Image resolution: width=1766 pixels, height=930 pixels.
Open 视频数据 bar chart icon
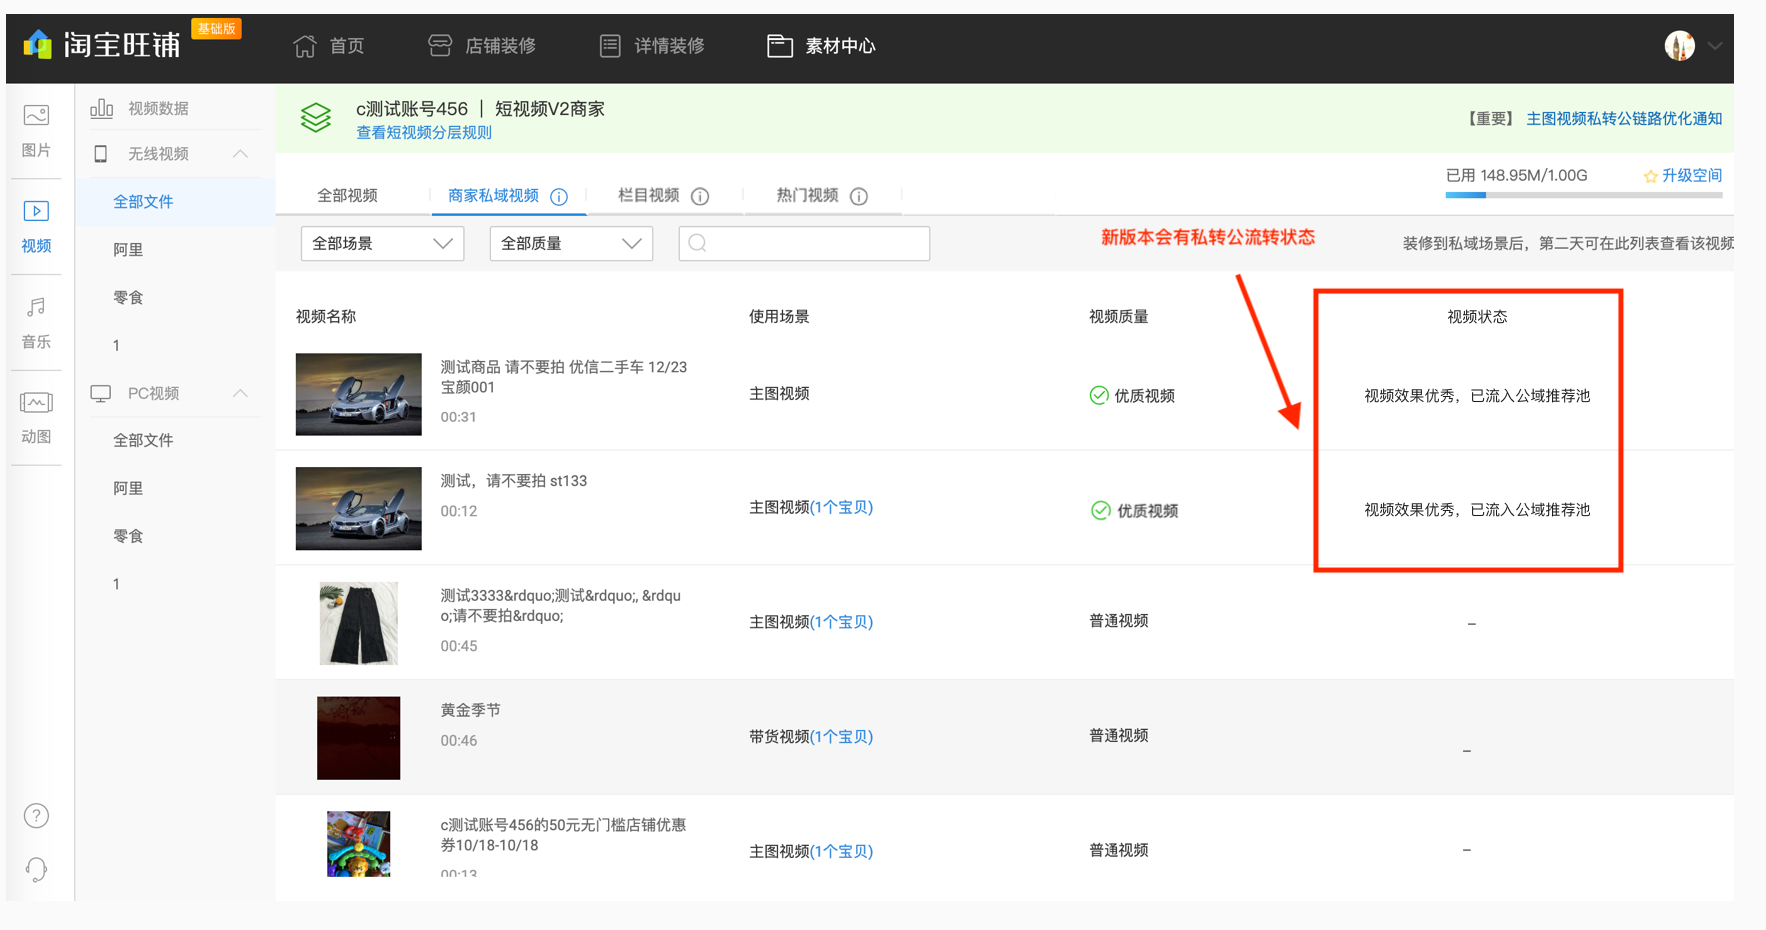pyautogui.click(x=101, y=108)
